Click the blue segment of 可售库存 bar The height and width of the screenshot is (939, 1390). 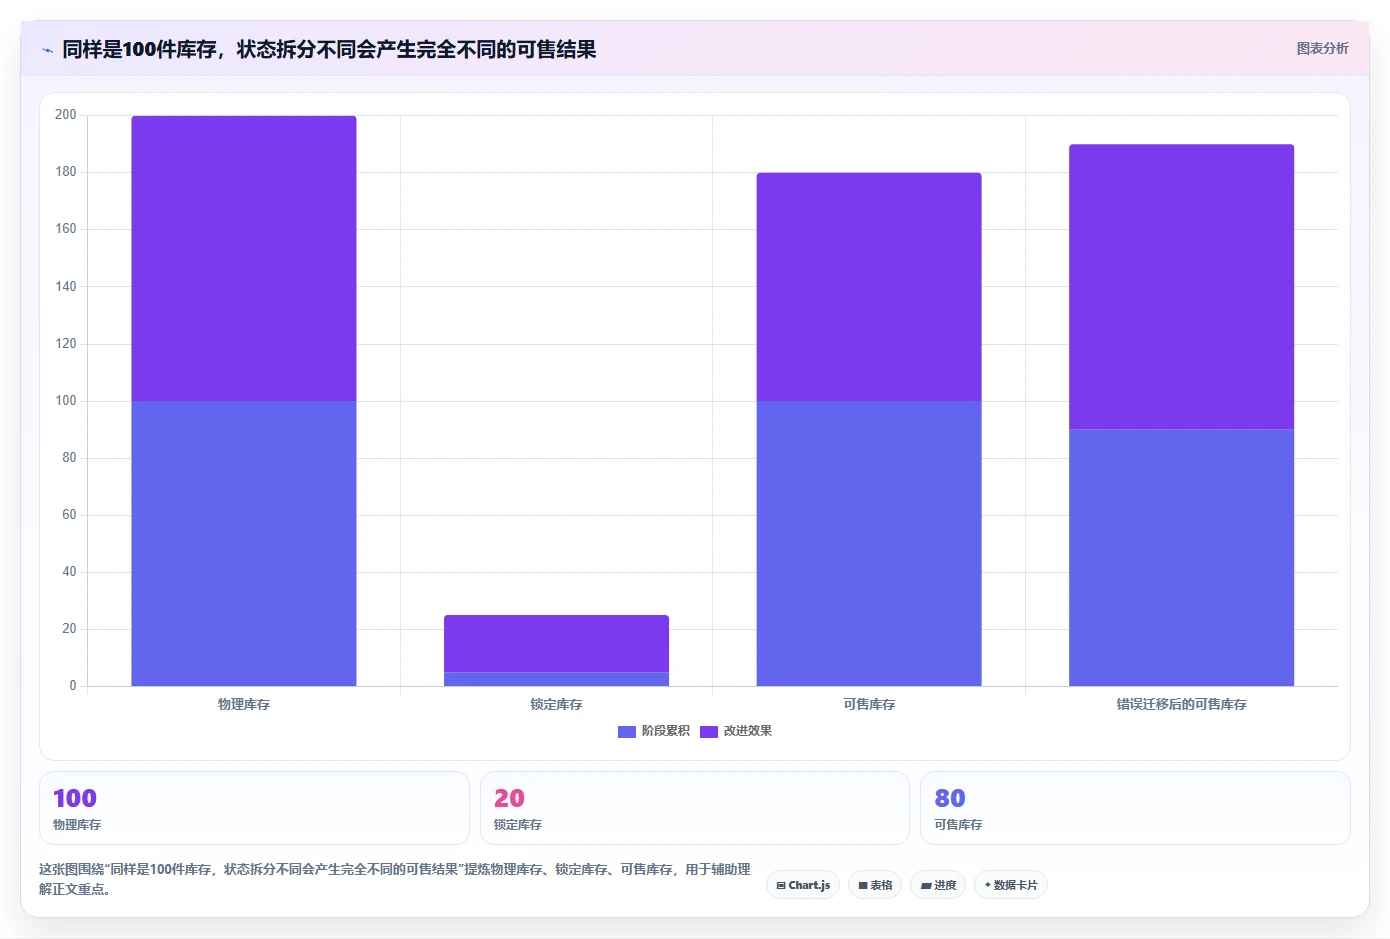869,544
